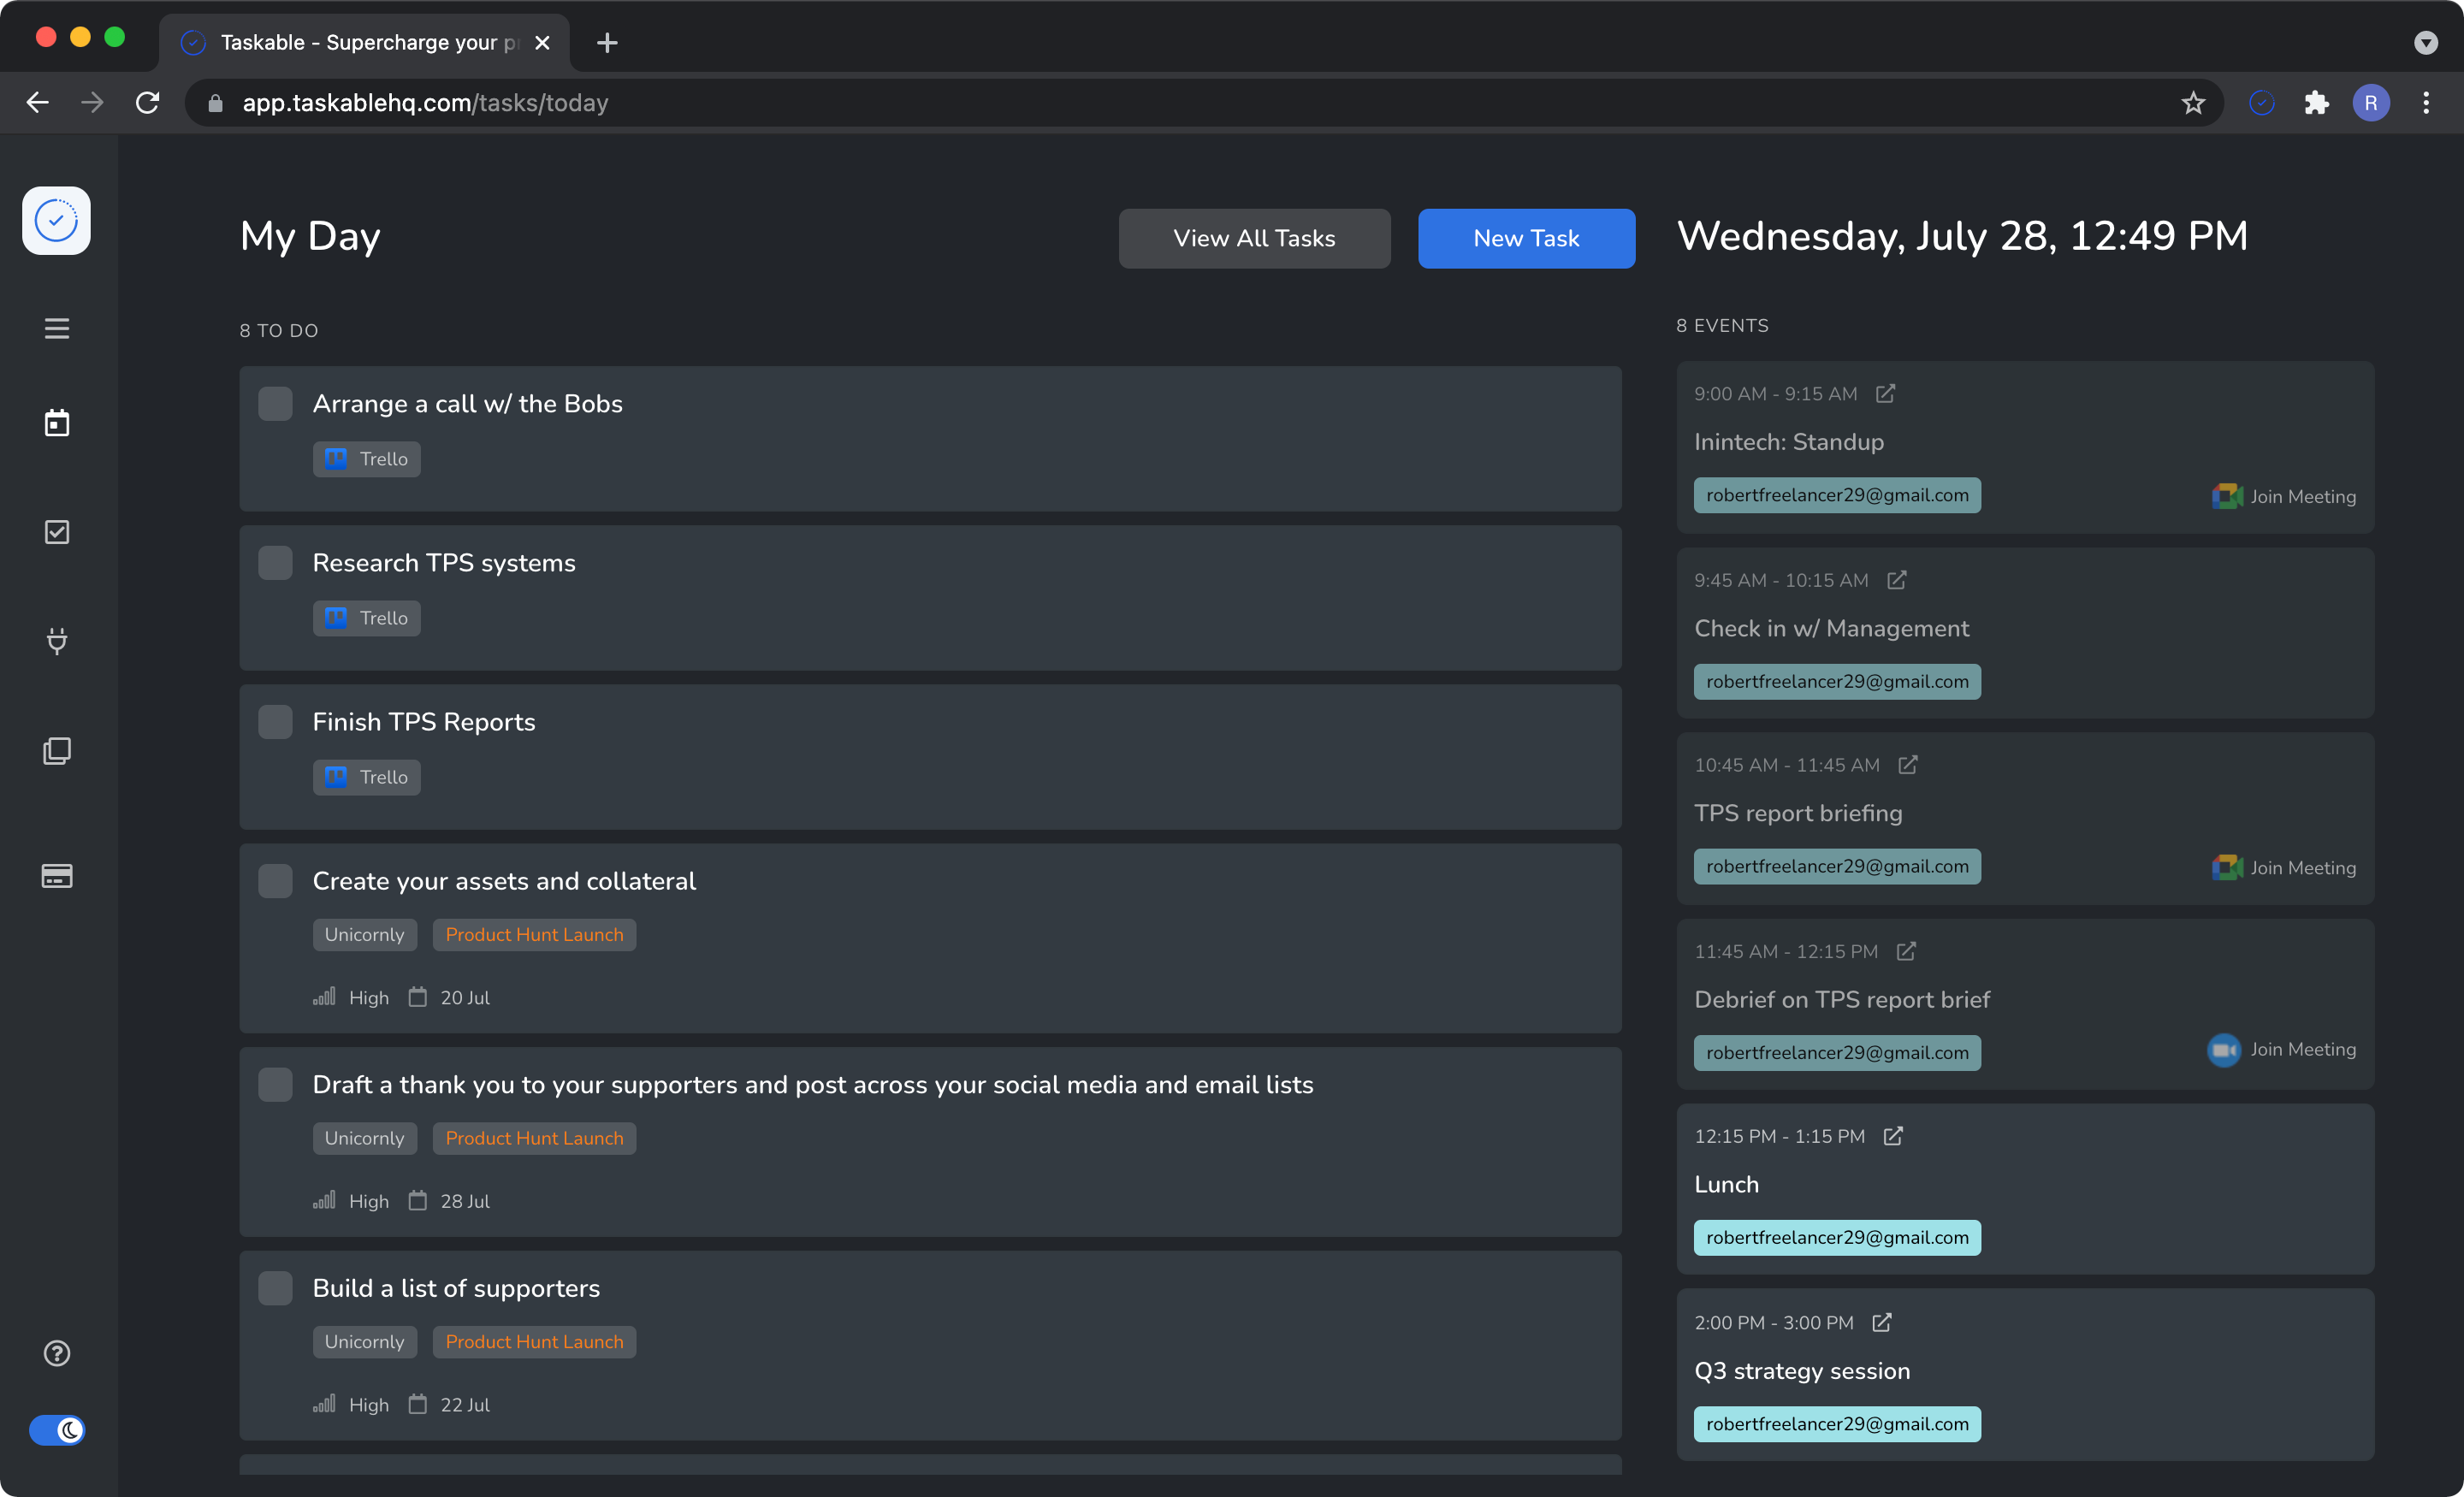
Task: Open the hamburger menu in sidebar
Action: click(x=57, y=328)
